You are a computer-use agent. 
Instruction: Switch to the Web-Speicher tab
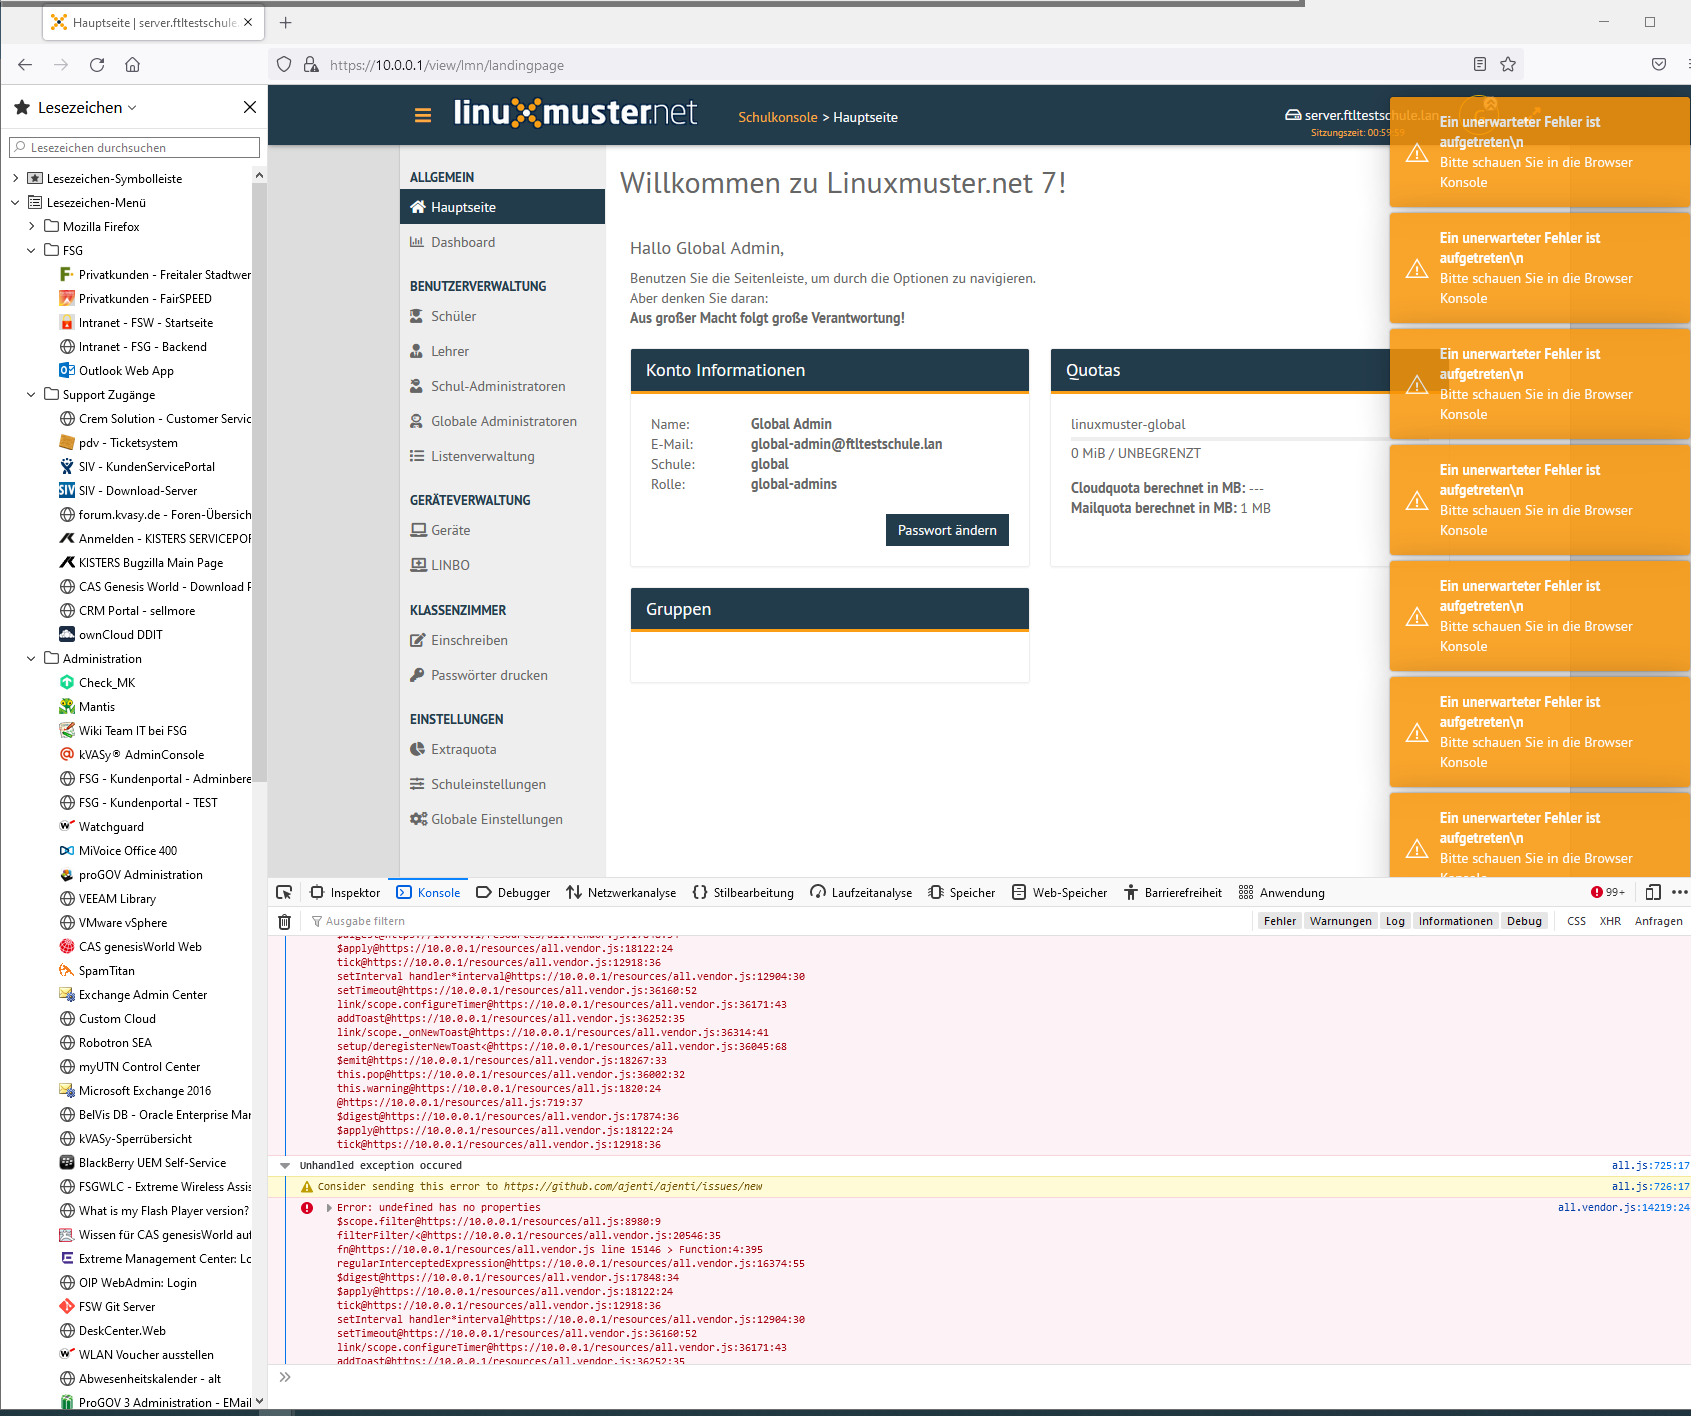[x=1059, y=893]
